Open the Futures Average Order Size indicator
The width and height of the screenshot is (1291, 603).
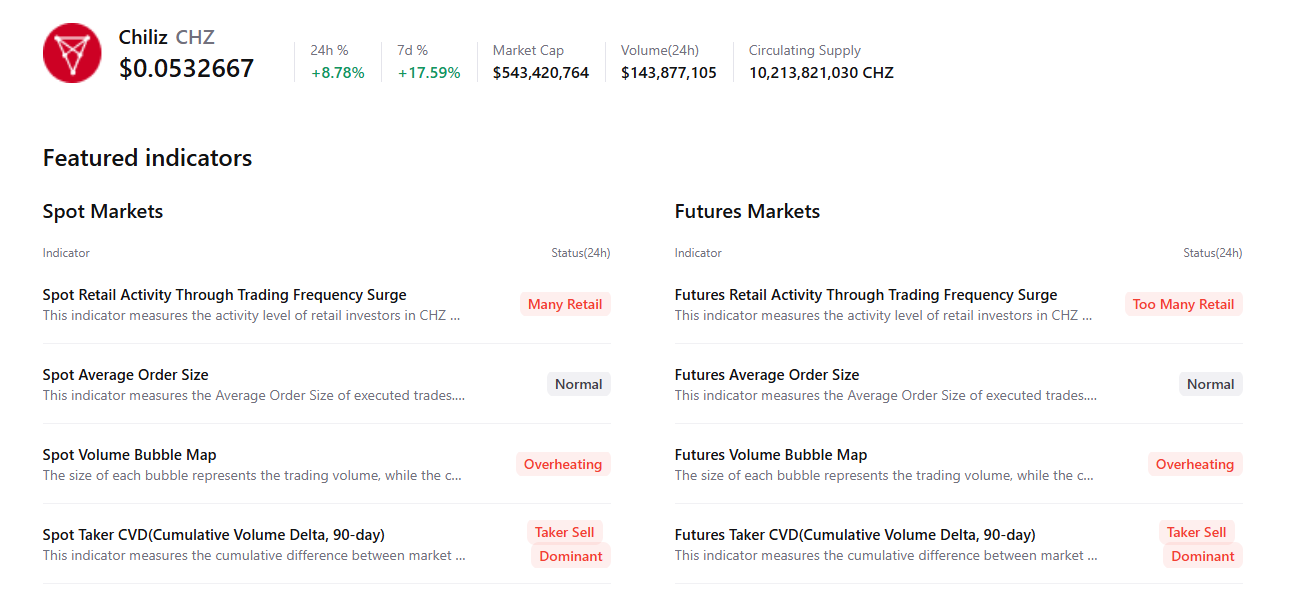766,375
